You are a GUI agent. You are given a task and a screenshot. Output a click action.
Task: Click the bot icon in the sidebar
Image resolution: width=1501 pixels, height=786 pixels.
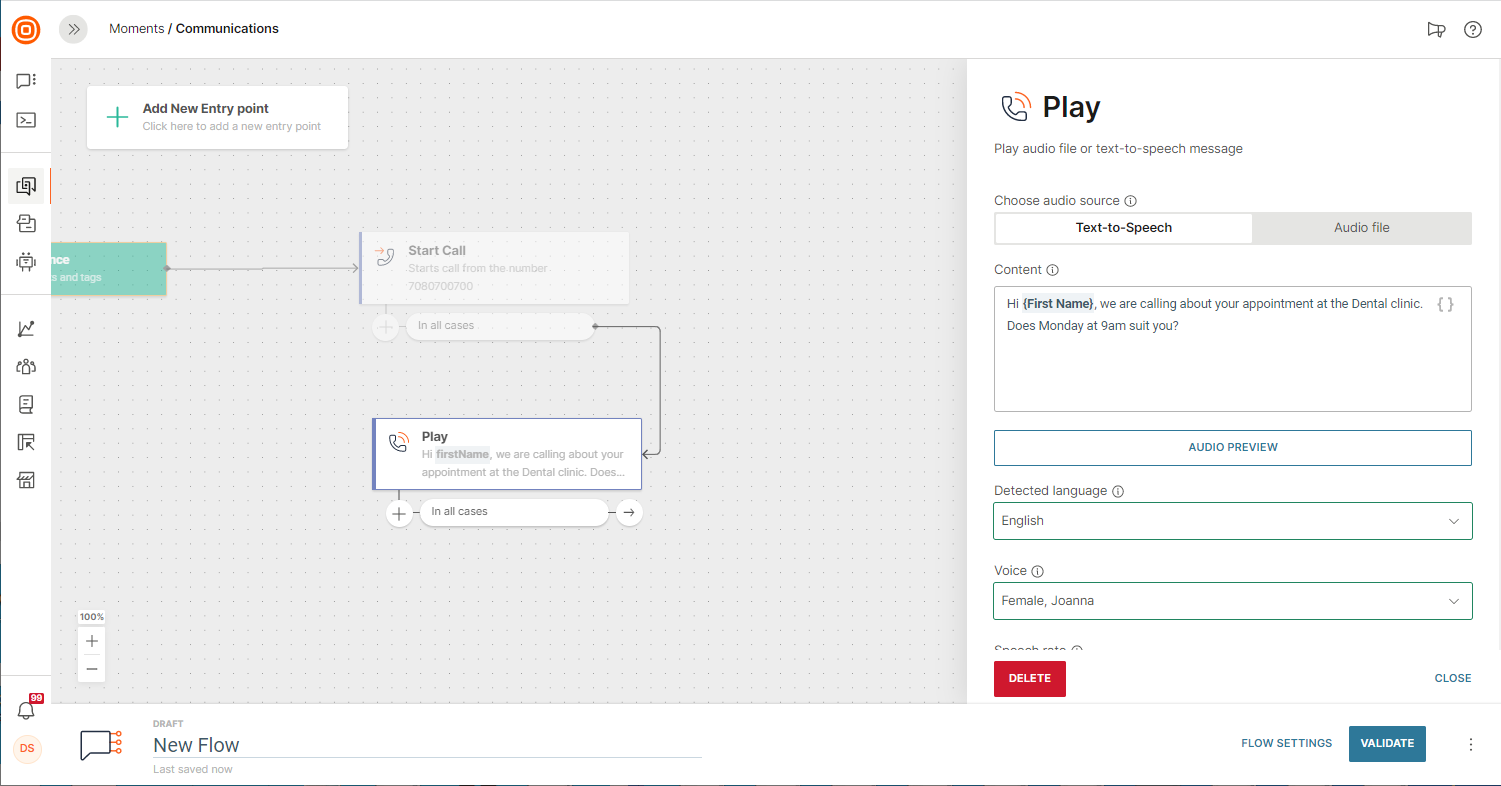26,262
